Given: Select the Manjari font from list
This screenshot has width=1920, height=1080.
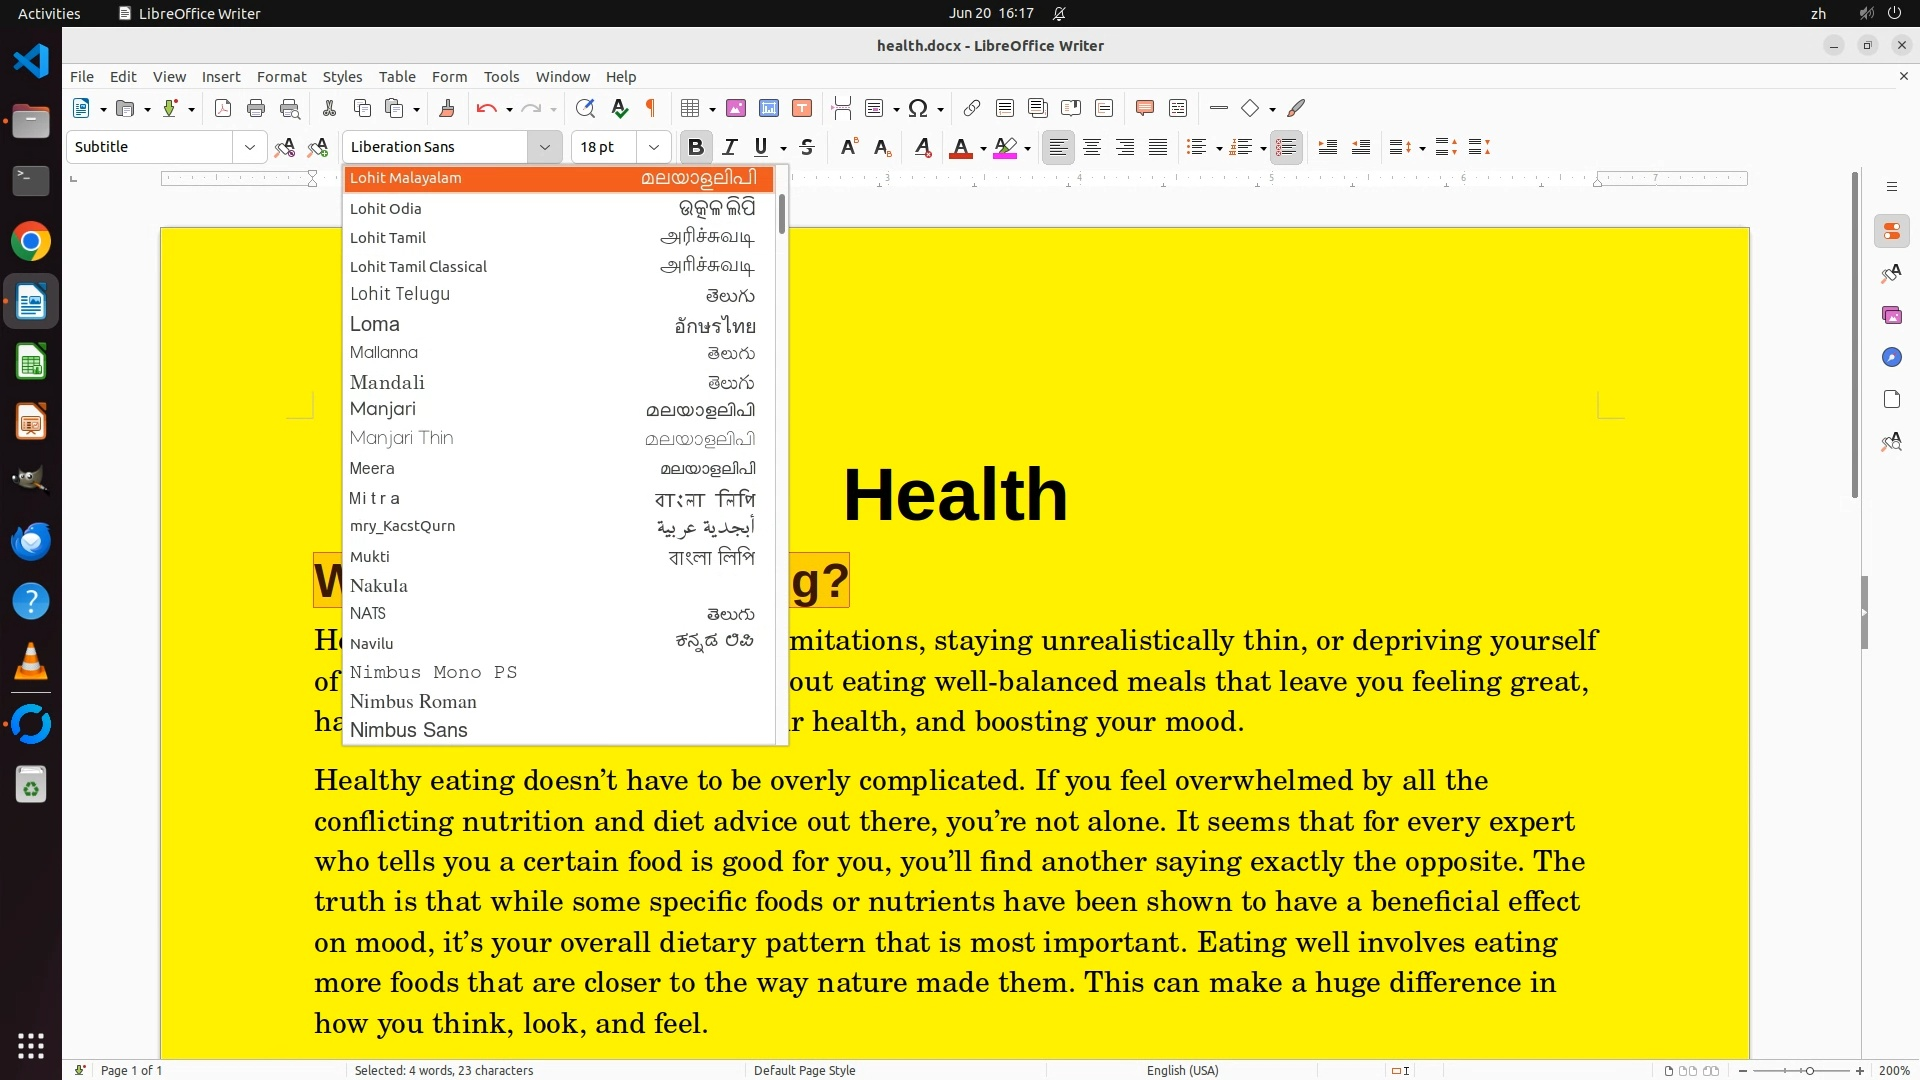Looking at the screenshot, I should click(x=383, y=409).
